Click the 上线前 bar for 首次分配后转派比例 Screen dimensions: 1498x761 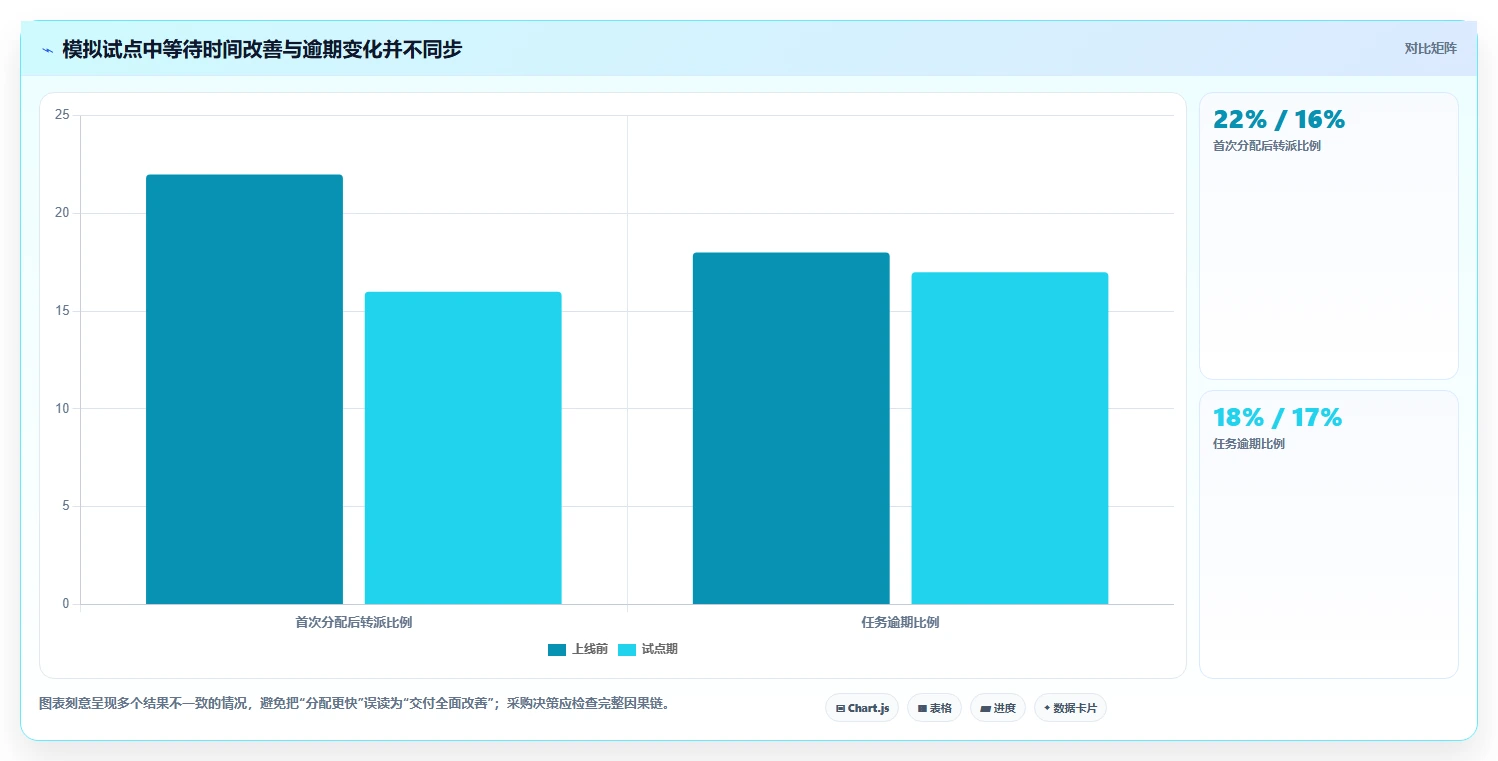tap(244, 389)
